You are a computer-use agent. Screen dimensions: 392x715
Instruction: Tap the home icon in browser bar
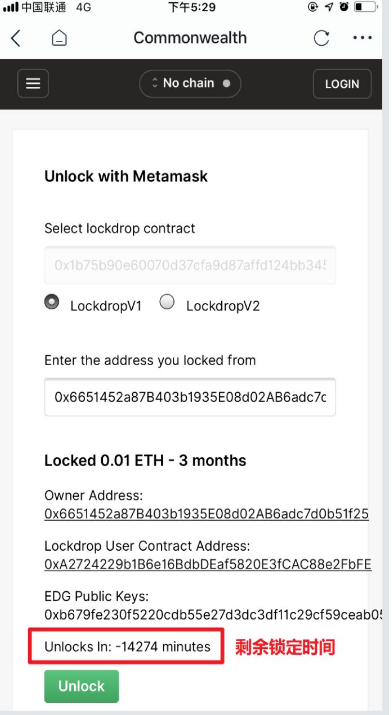click(x=59, y=38)
